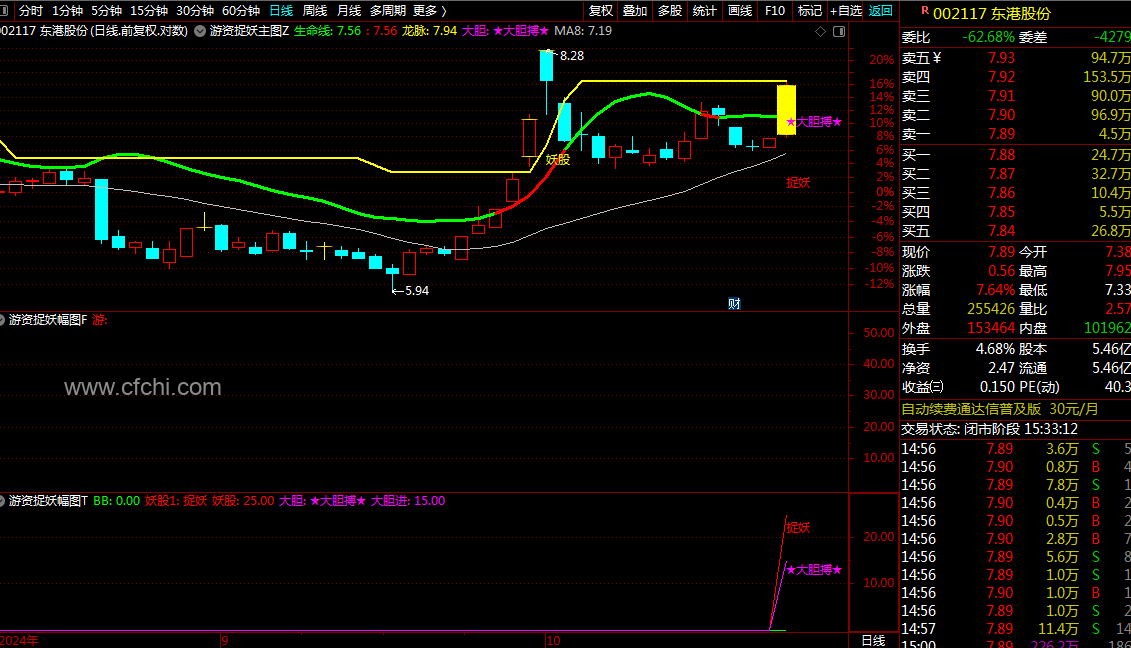Switch to the 分时 intraday view
The image size is (1131, 648).
tap(30, 11)
